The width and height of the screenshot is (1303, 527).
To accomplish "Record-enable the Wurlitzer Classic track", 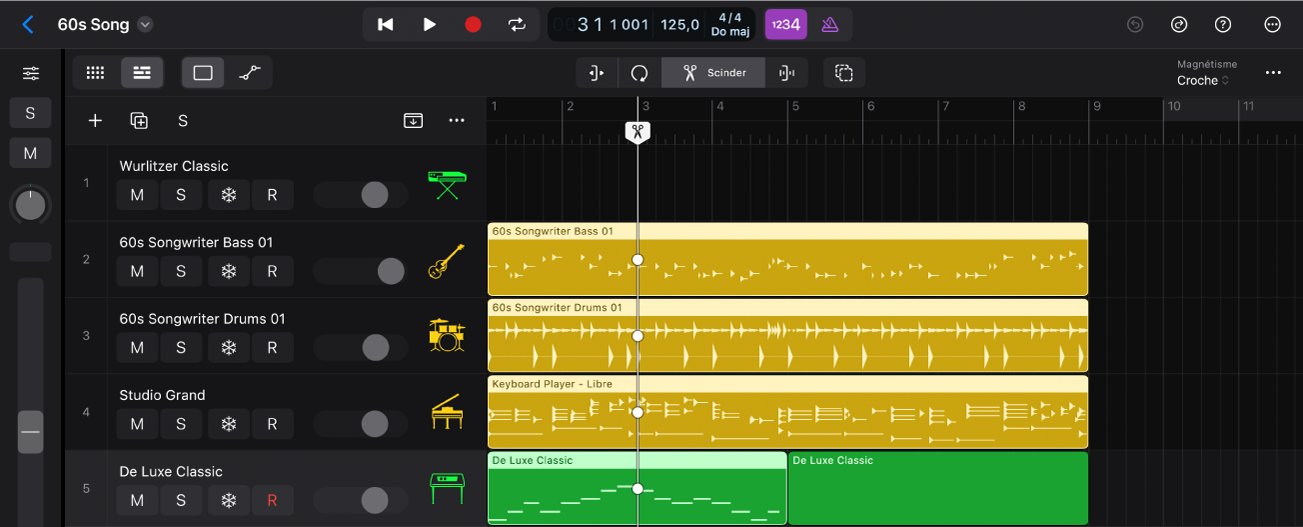I will click(x=272, y=195).
